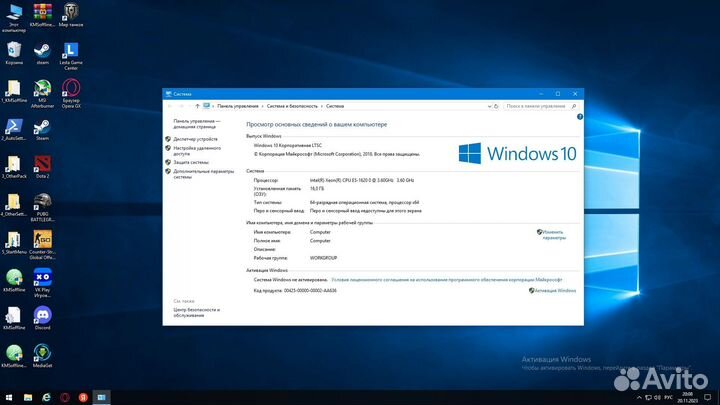Viewport: 720px width, 405px height.
Task: Open Yandex browser from the taskbar
Action: 83,397
